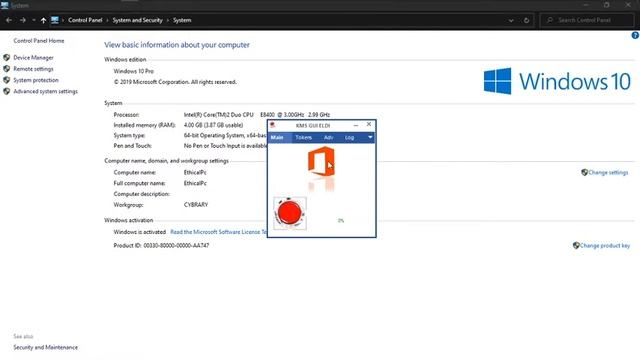This screenshot has width=640, height=360.
Task: Click Change settings link
Action: [608, 173]
